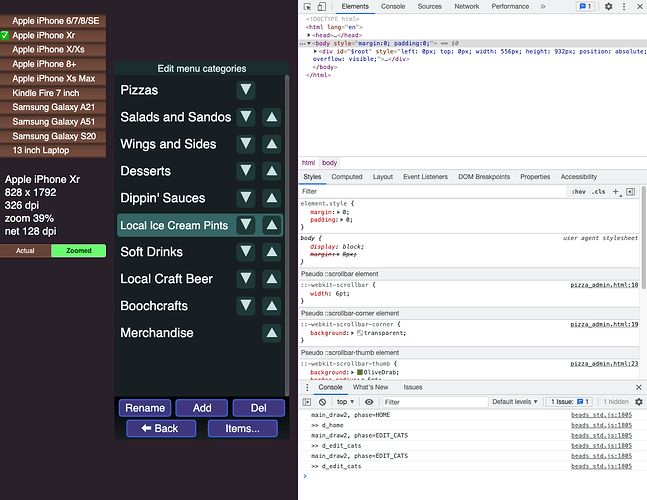Select Apple iPhone X/Xs device
The height and width of the screenshot is (500, 647).
click(53, 50)
